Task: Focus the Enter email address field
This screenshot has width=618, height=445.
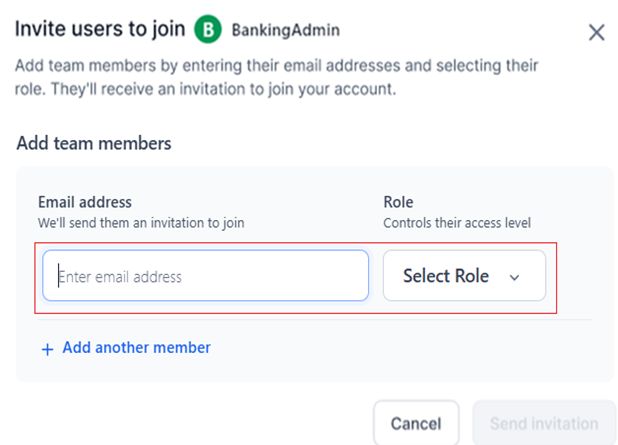Action: click(205, 276)
